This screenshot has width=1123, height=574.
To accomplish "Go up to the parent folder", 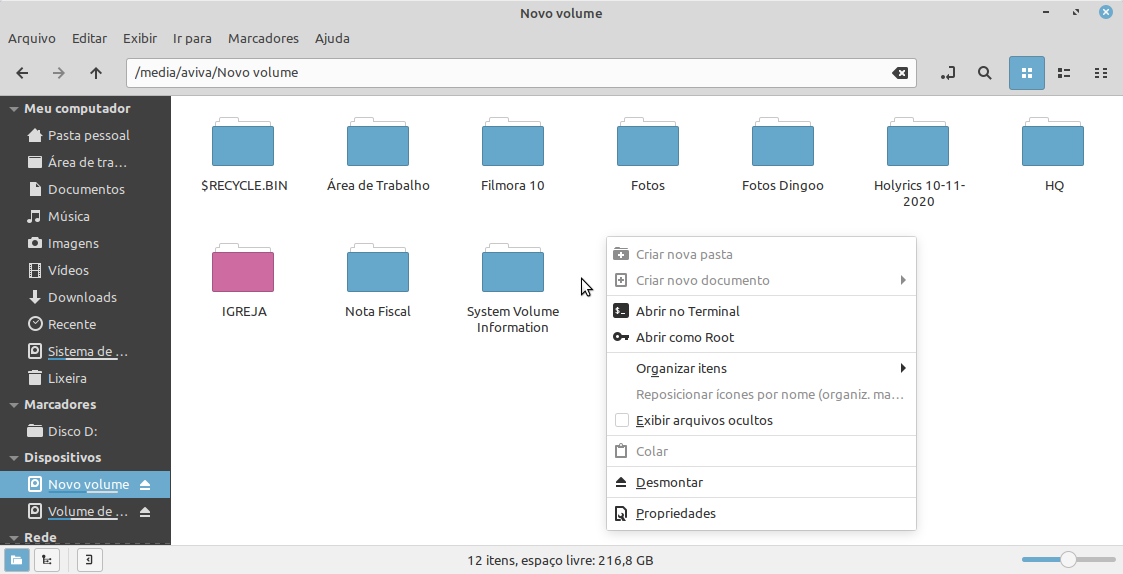I will pyautogui.click(x=96, y=73).
